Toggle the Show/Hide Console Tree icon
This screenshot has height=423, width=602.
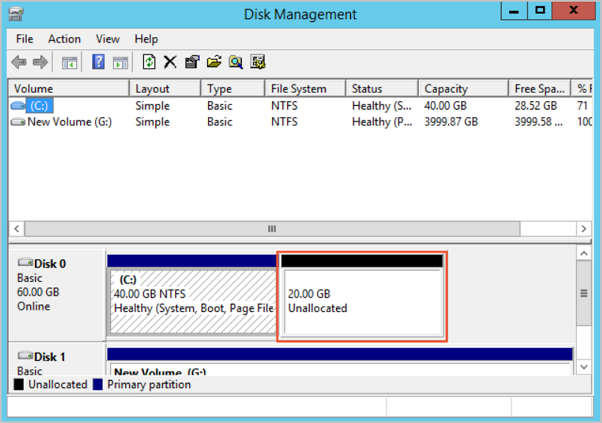click(x=69, y=62)
